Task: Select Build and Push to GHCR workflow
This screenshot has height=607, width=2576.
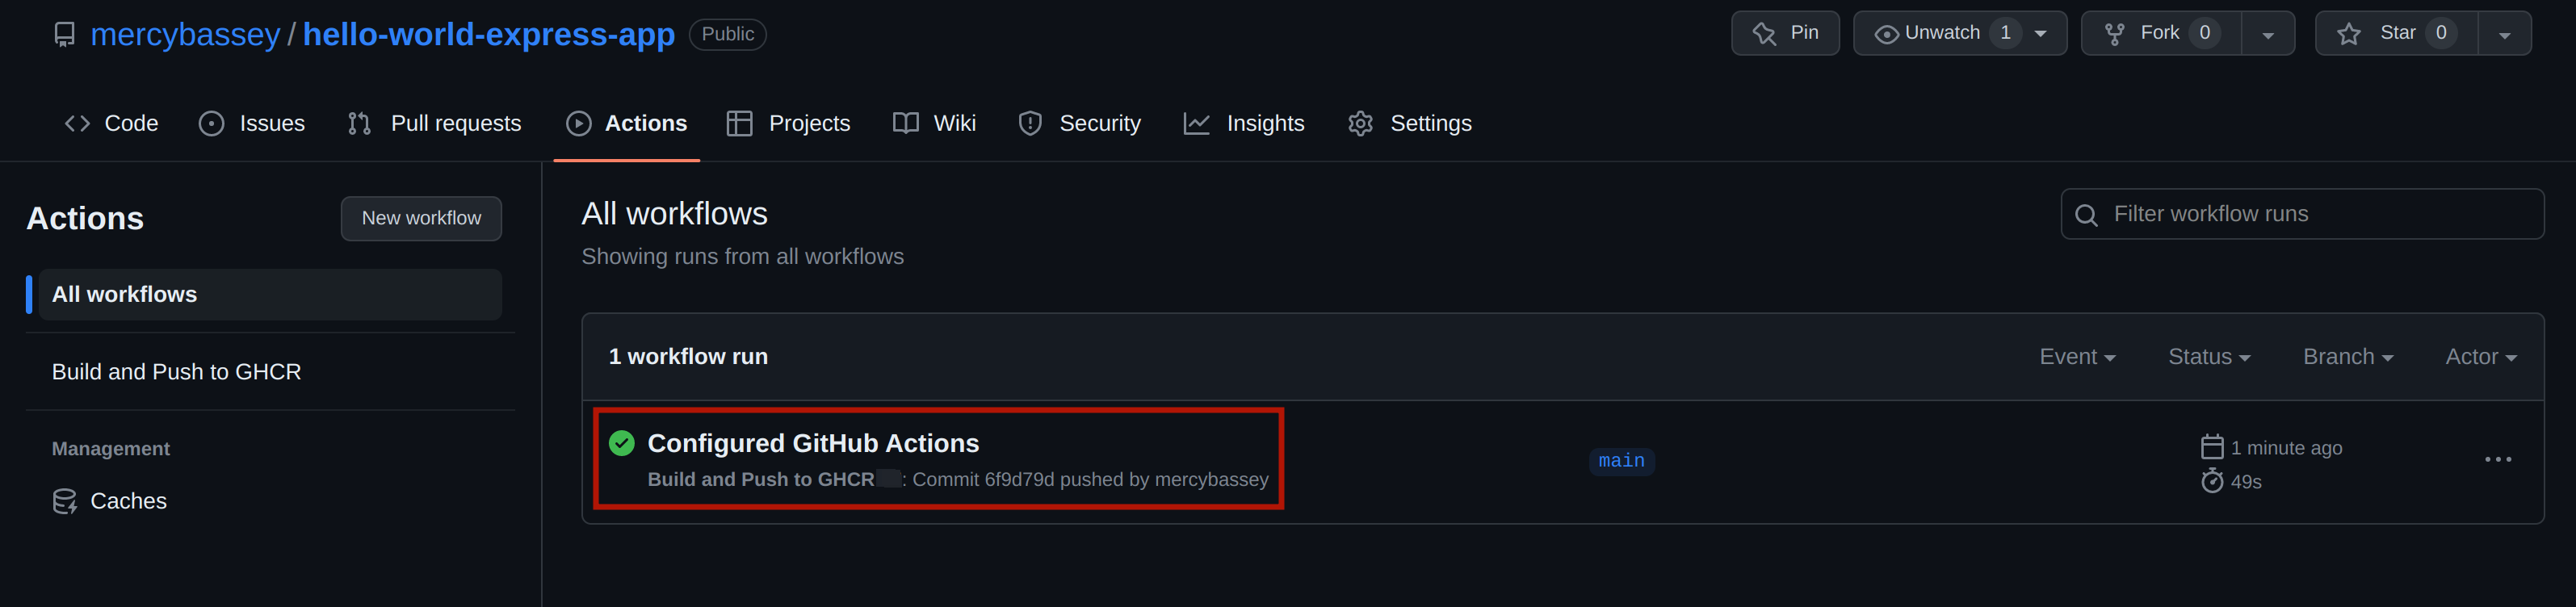Action: (176, 372)
